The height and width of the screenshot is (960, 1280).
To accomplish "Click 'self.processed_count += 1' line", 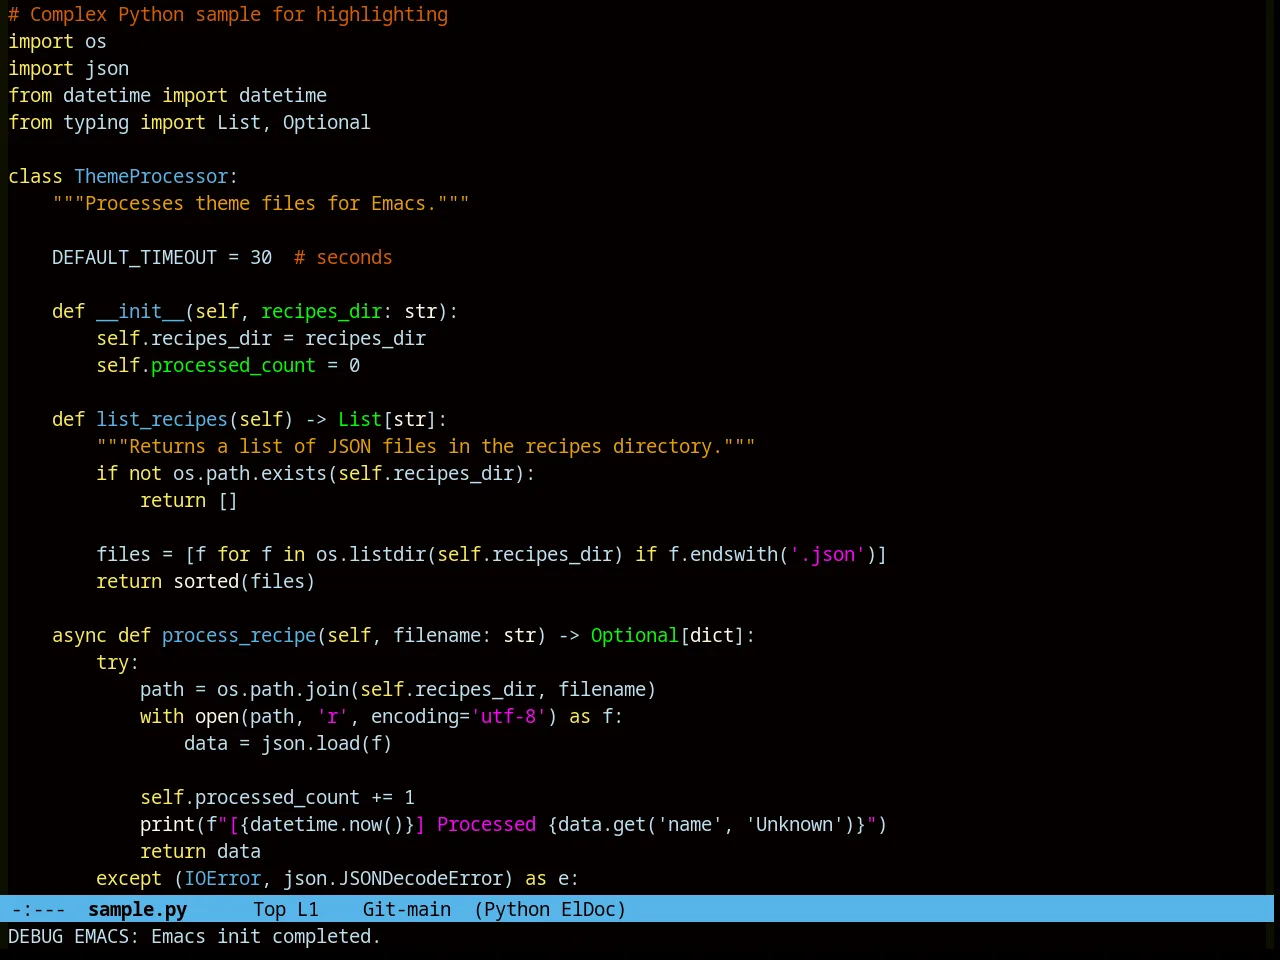I will pyautogui.click(x=277, y=797).
